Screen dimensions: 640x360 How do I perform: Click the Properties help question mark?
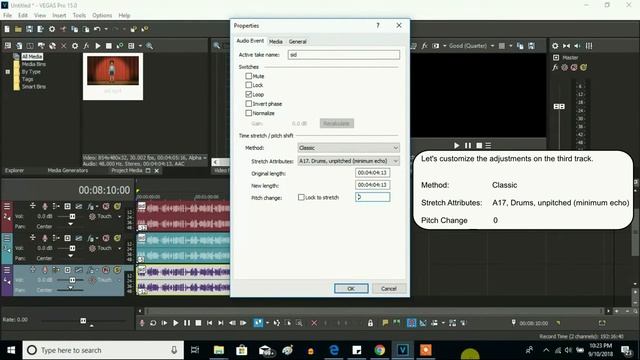pos(378,25)
